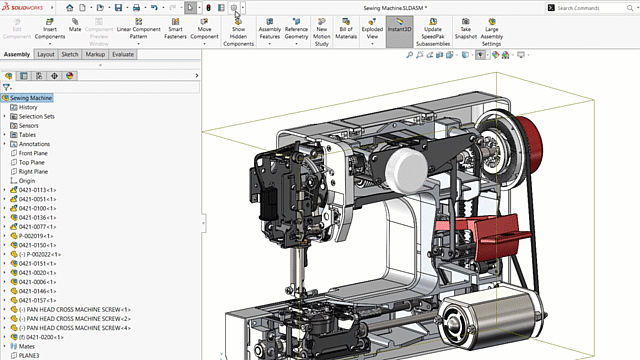Open New Motion Study

click(x=322, y=32)
